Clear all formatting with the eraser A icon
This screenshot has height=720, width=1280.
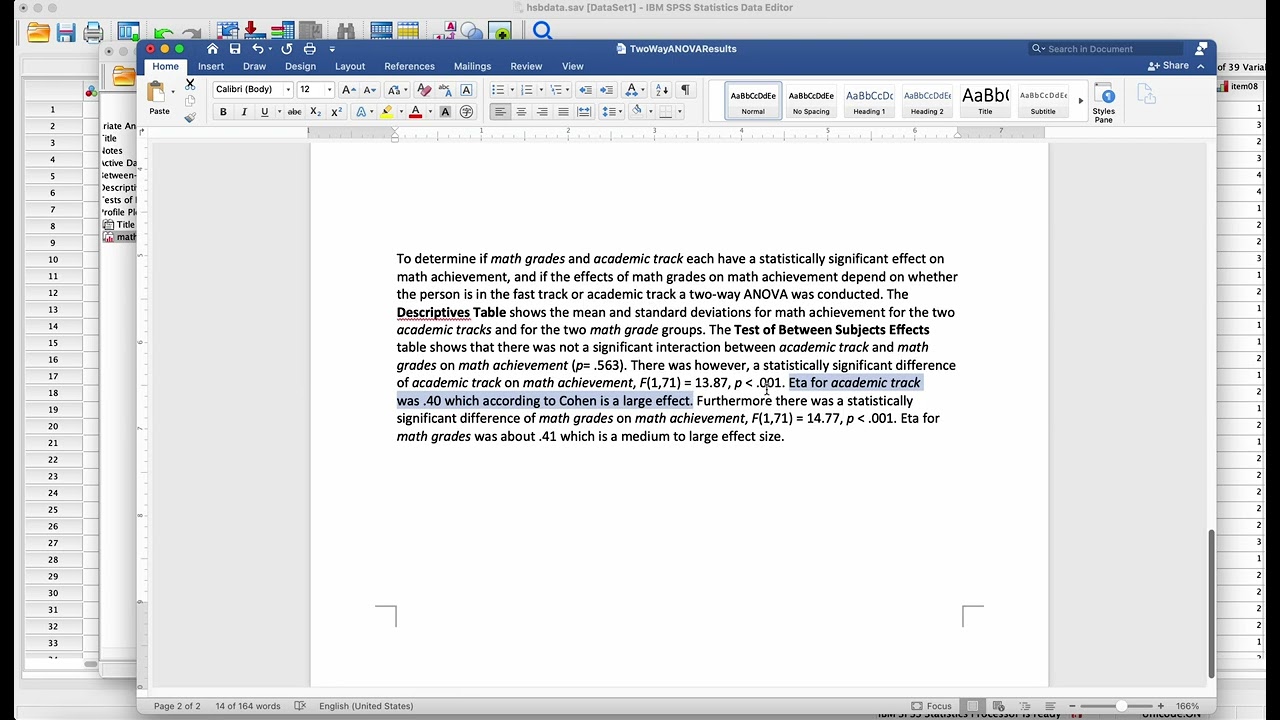point(423,90)
